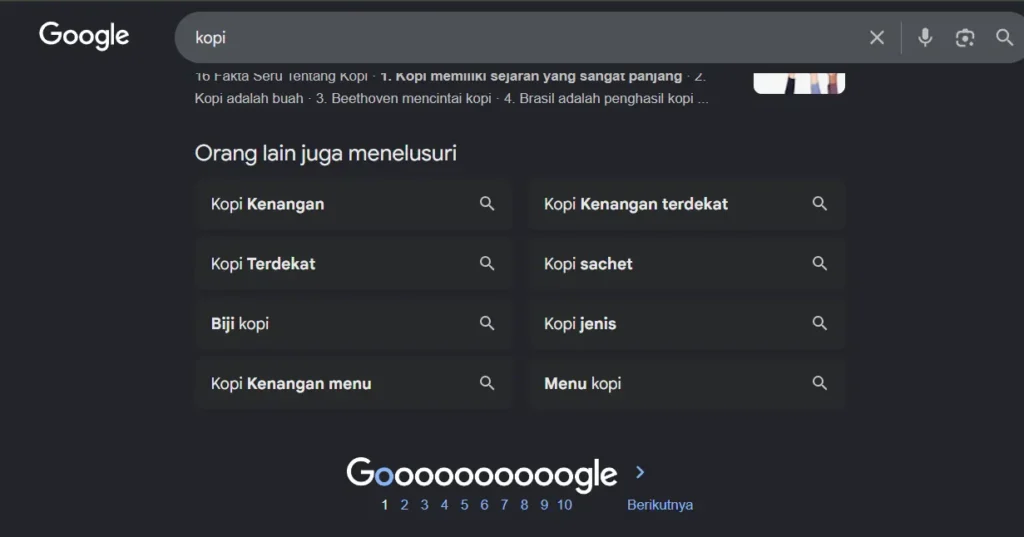This screenshot has width=1024, height=537.
Task: Go to results page 3
Action: tap(424, 505)
